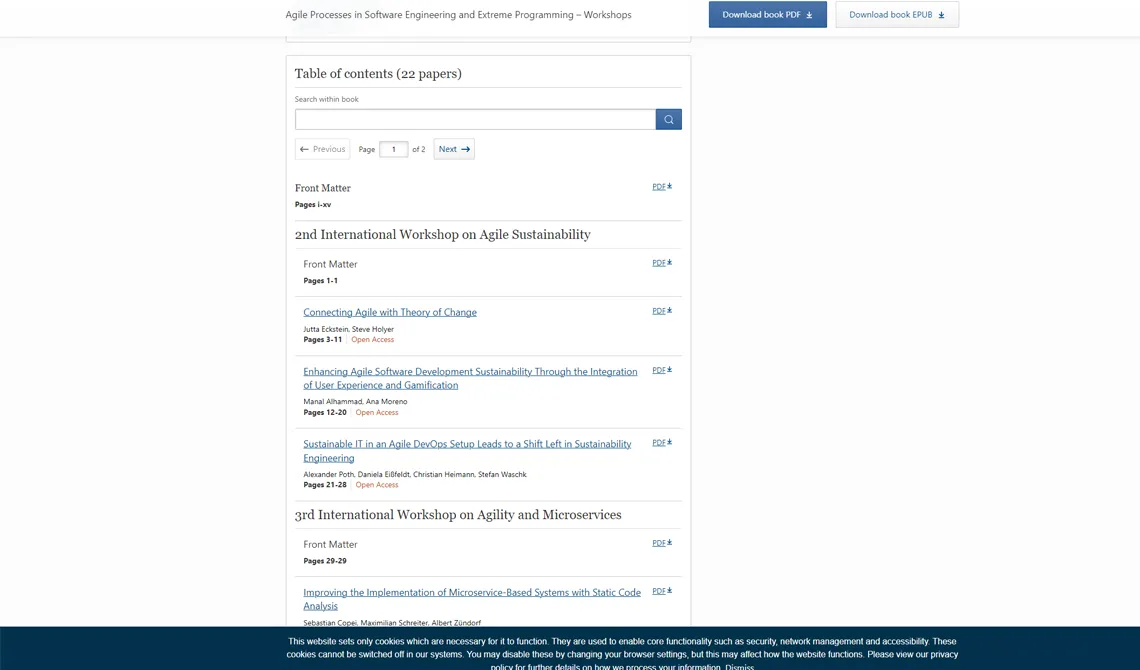Download PDF for Connecting Agile with Theory of Change

tap(662, 311)
